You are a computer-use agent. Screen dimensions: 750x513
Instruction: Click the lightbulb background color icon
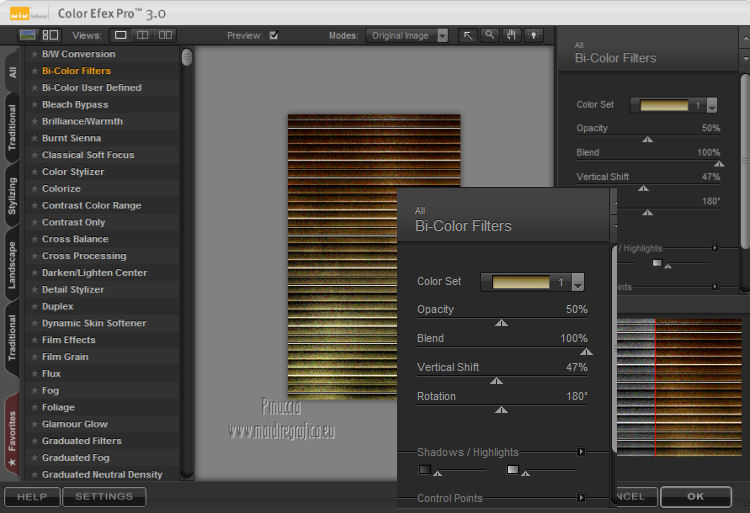(535, 35)
